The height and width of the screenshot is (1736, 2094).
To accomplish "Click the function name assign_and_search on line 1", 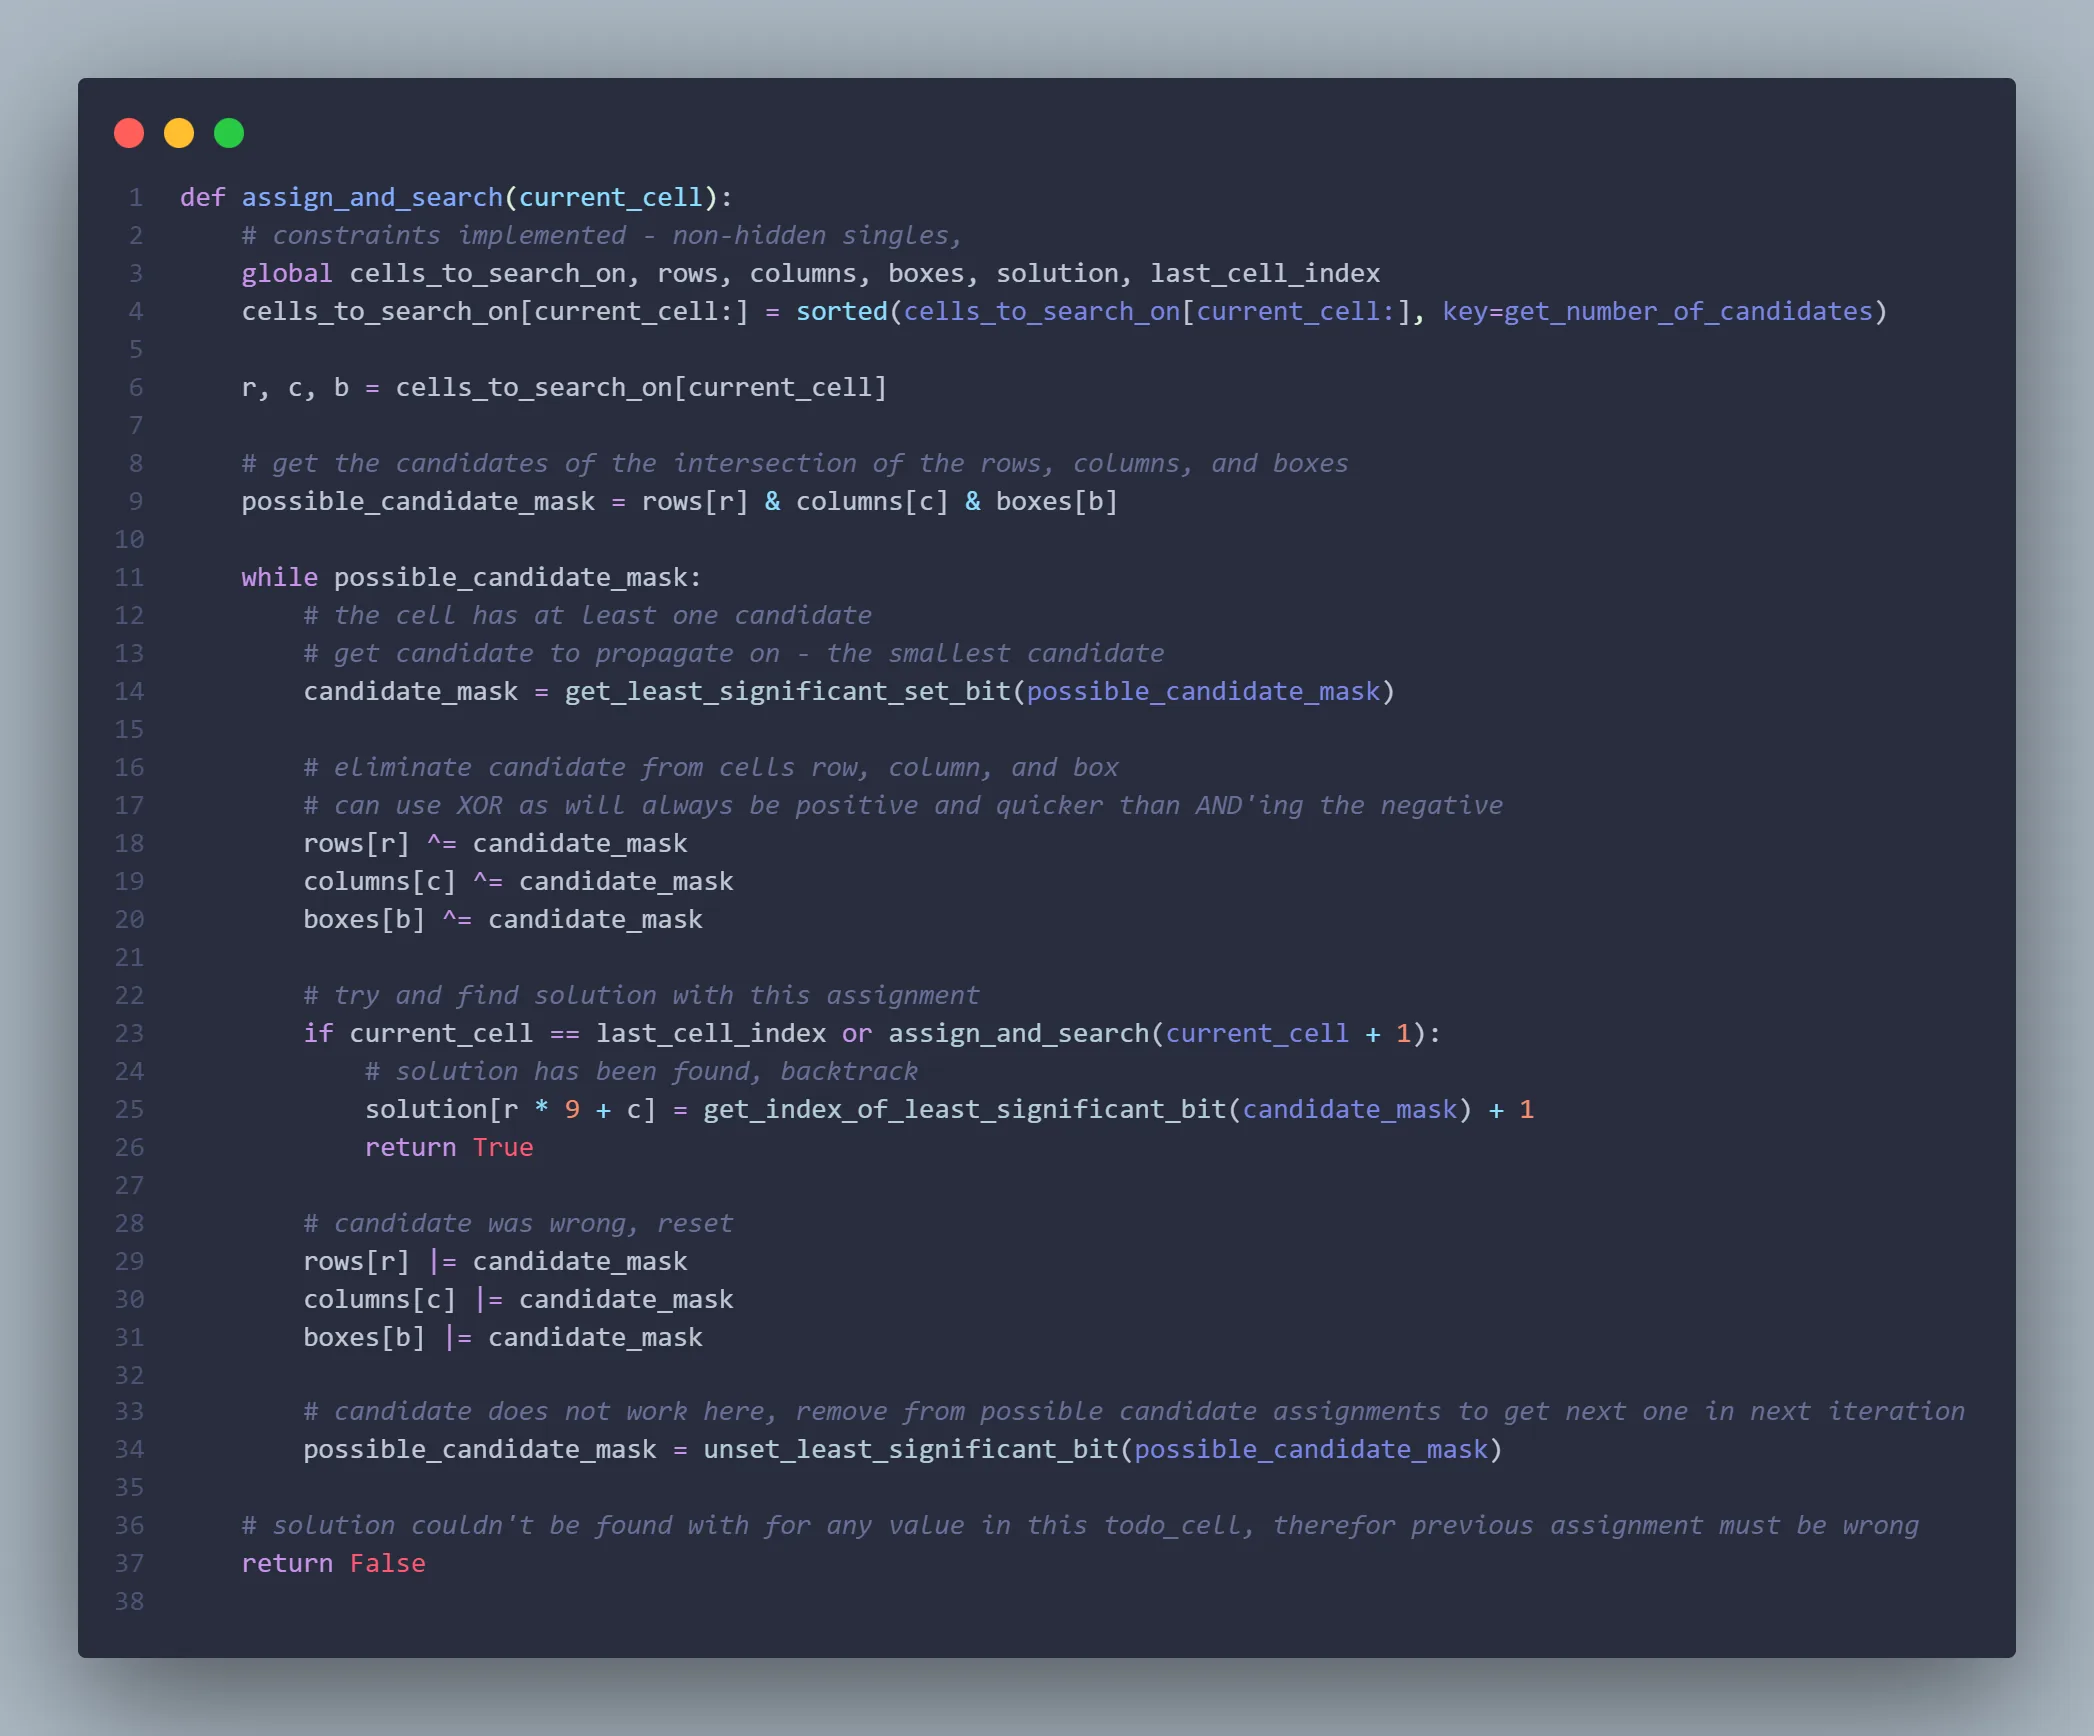I will [372, 197].
